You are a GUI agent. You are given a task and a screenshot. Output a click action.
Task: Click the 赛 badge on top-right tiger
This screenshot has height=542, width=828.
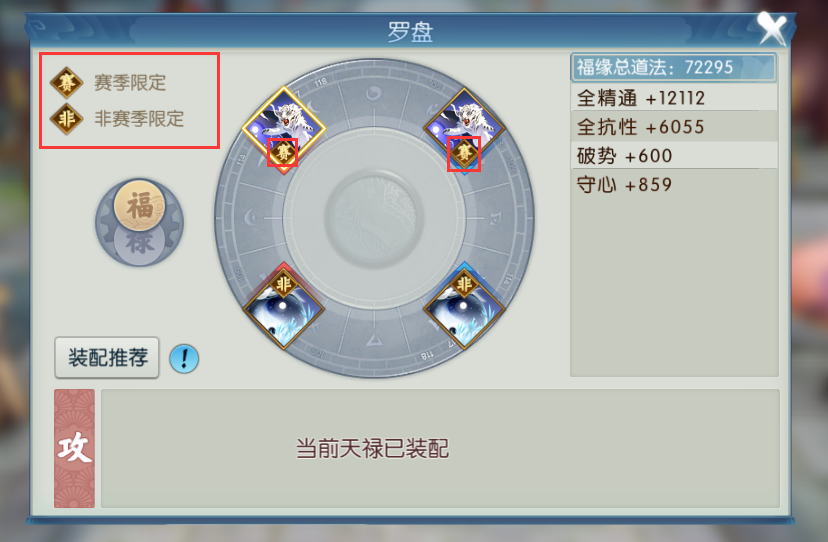point(464,154)
